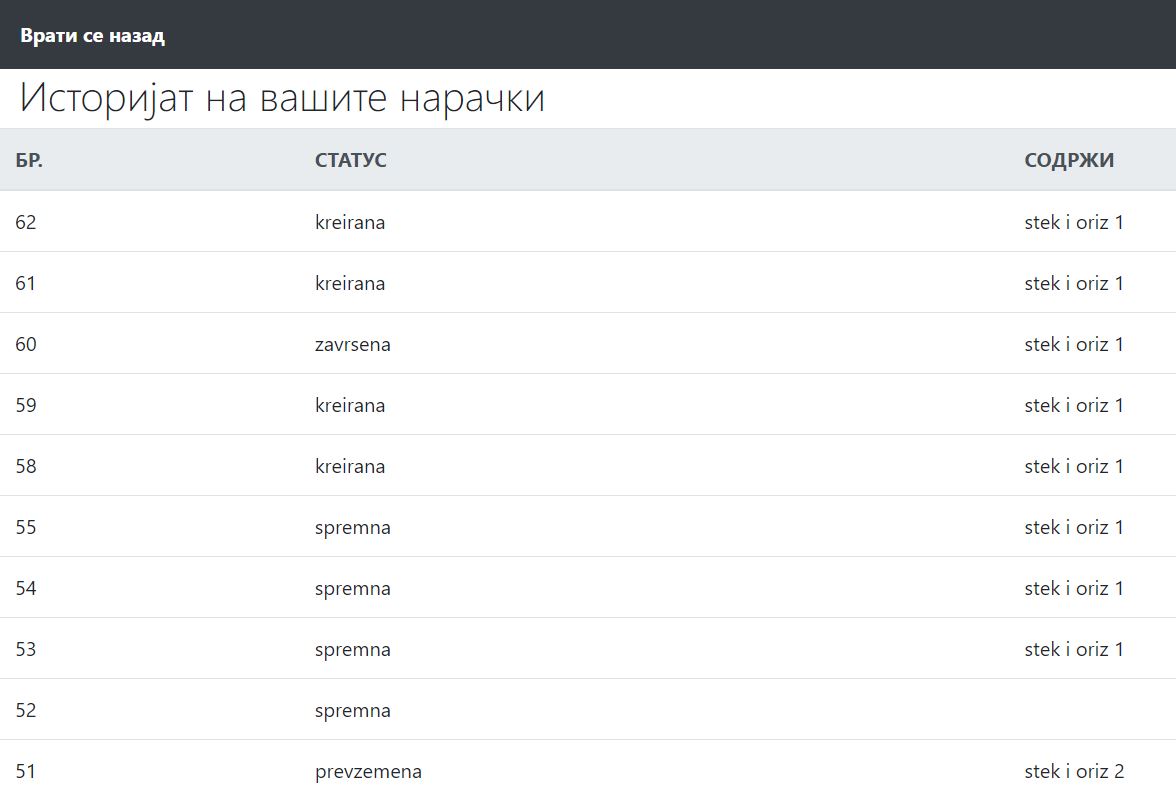Click the 'Историјат на вашите нарачки' heading
The image size is (1176, 797).
pos(282,98)
